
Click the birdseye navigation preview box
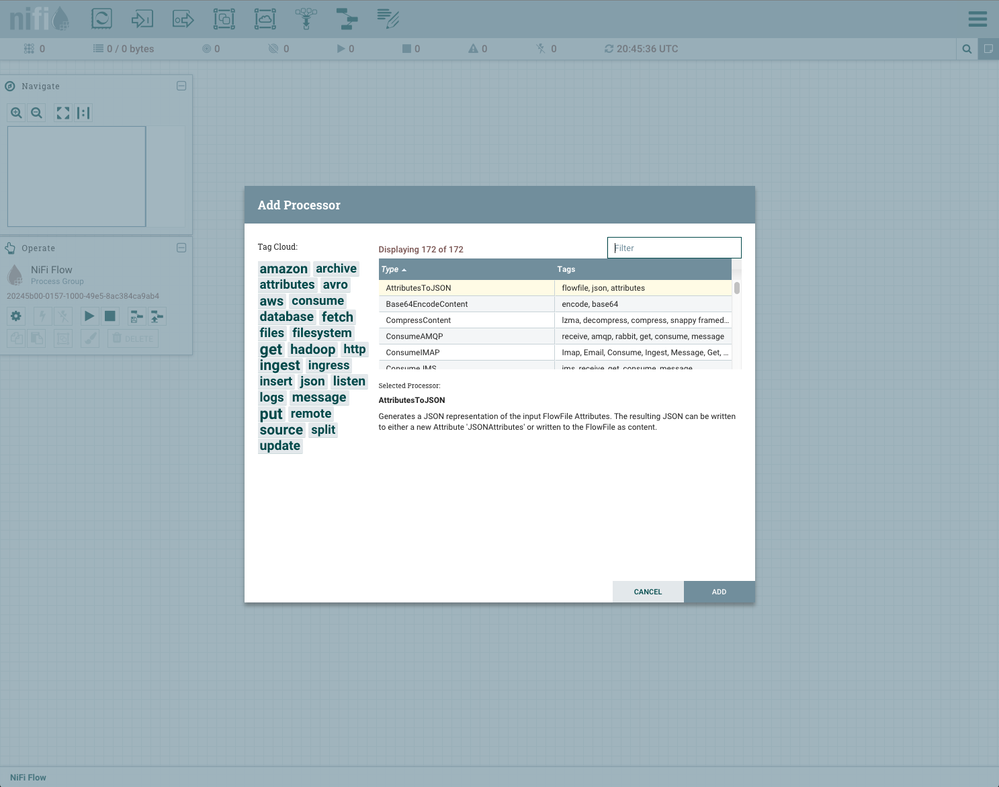click(x=76, y=176)
